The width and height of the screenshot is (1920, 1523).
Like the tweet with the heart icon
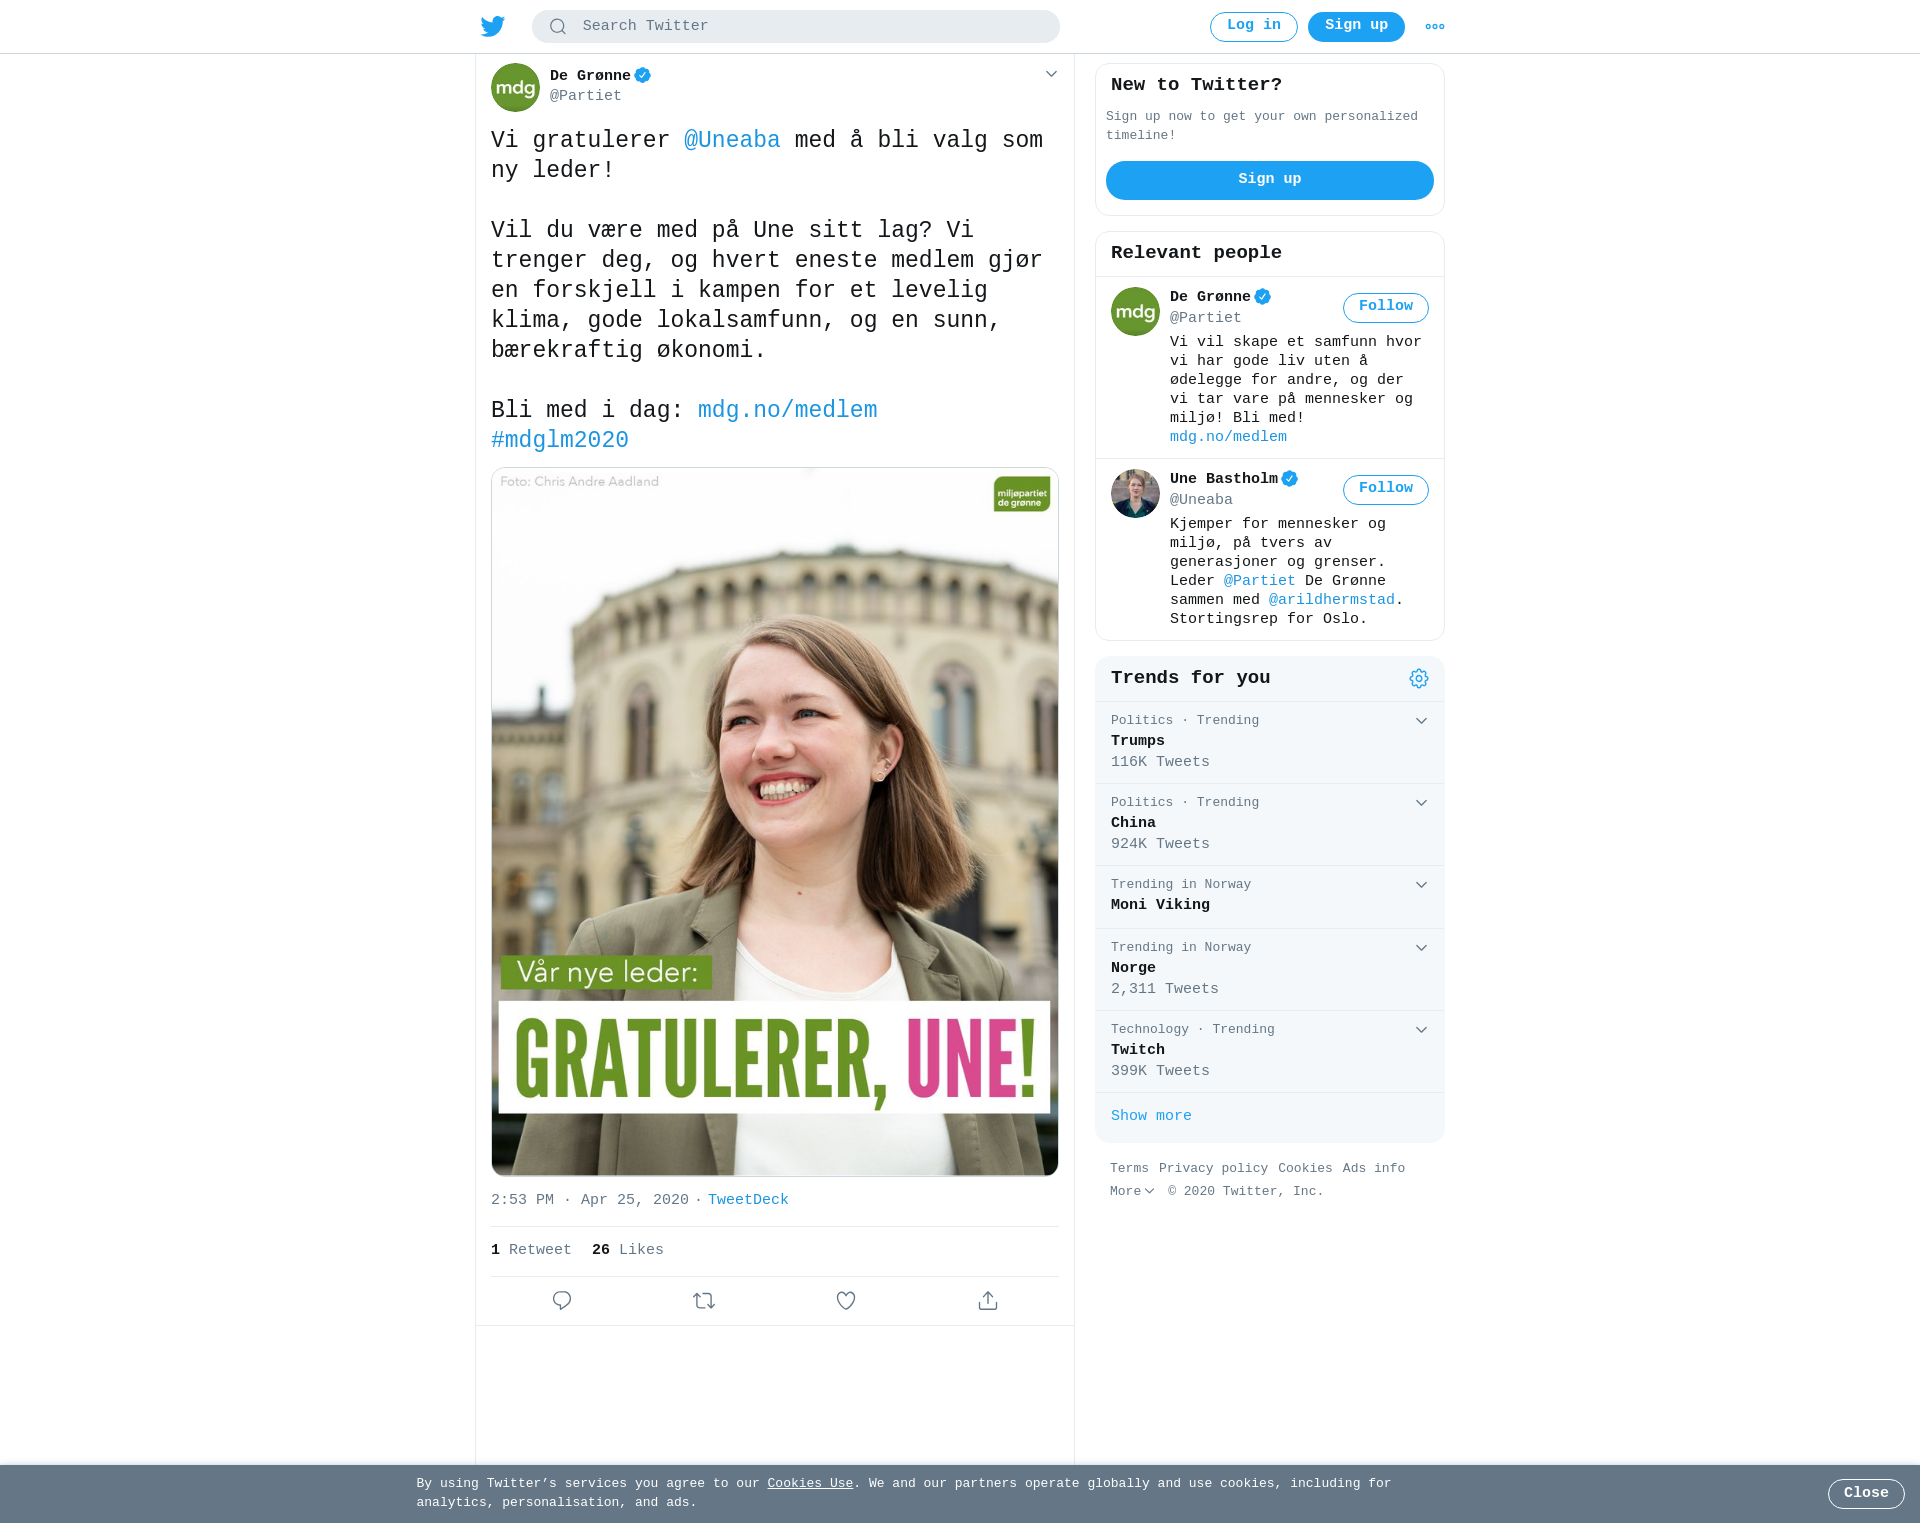pos(846,1300)
